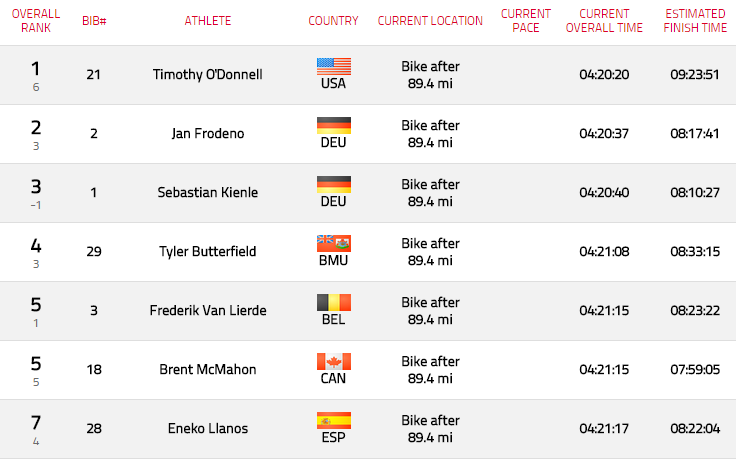Select athlete Tyler Butterfield

(207, 252)
